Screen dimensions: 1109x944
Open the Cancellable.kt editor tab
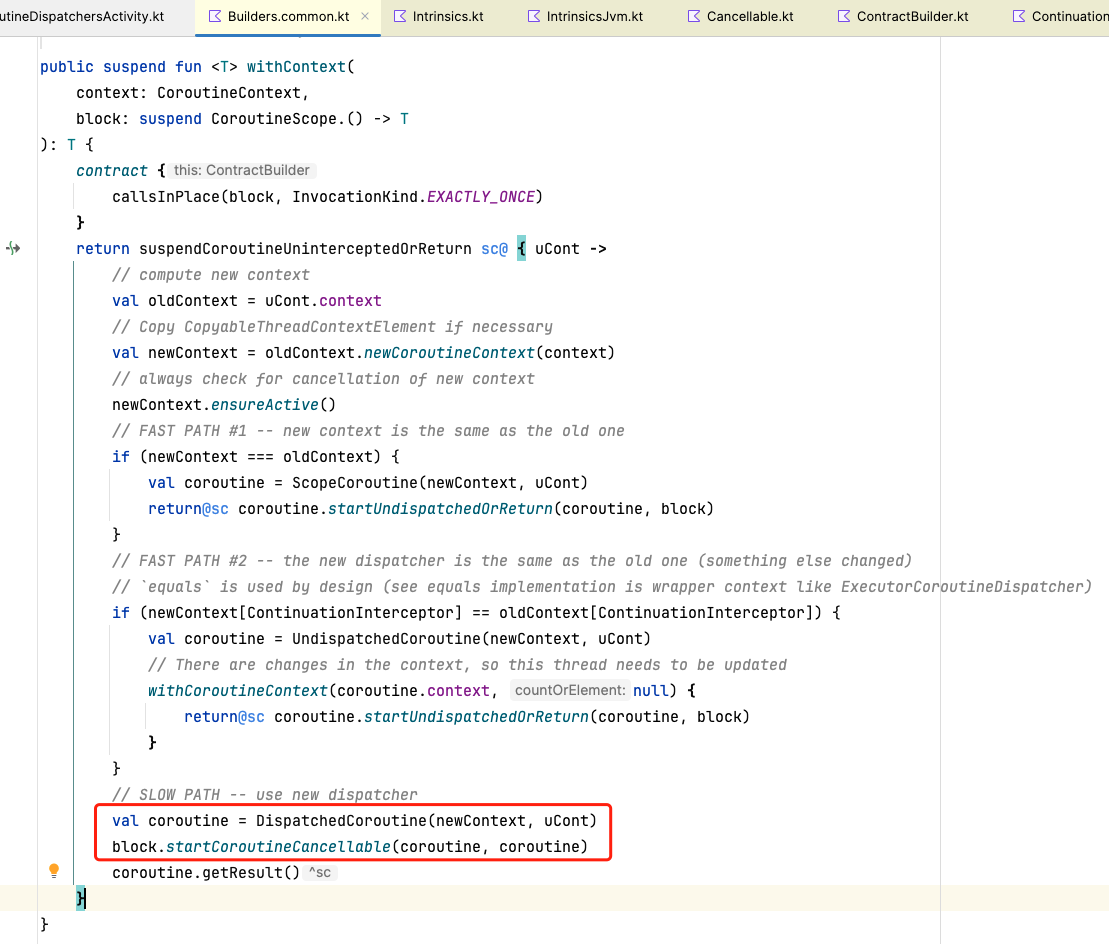749,16
